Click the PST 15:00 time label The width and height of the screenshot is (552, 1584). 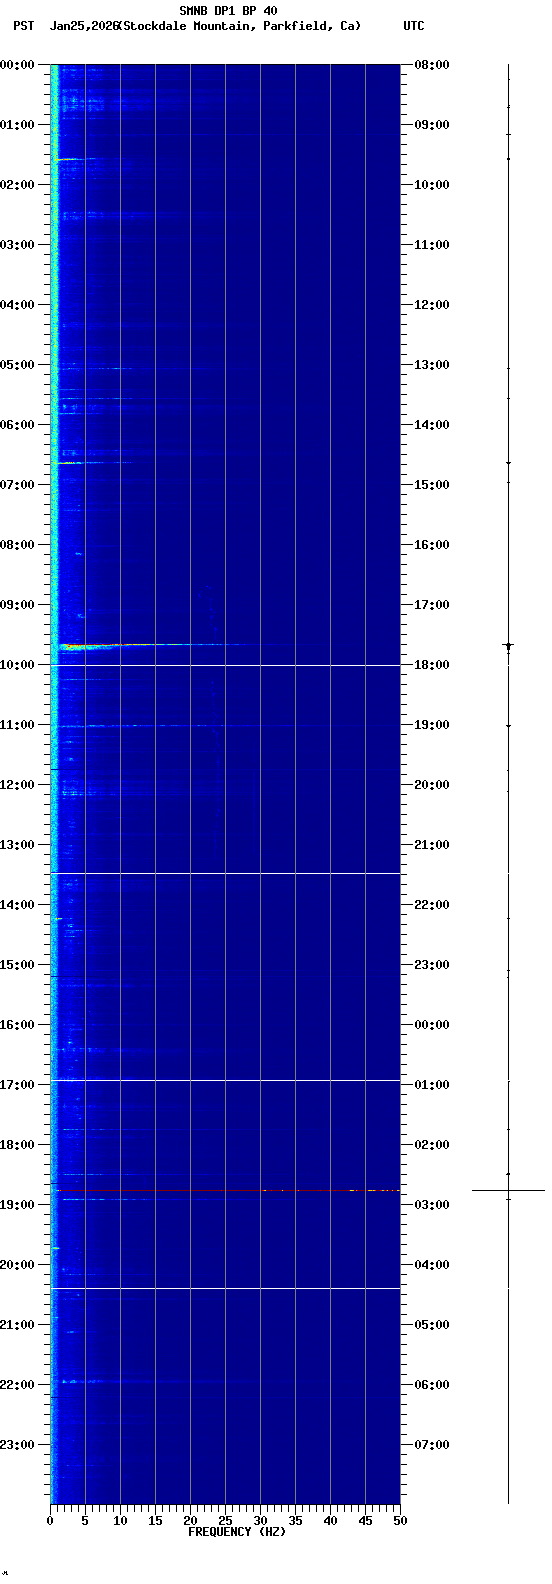18,965
